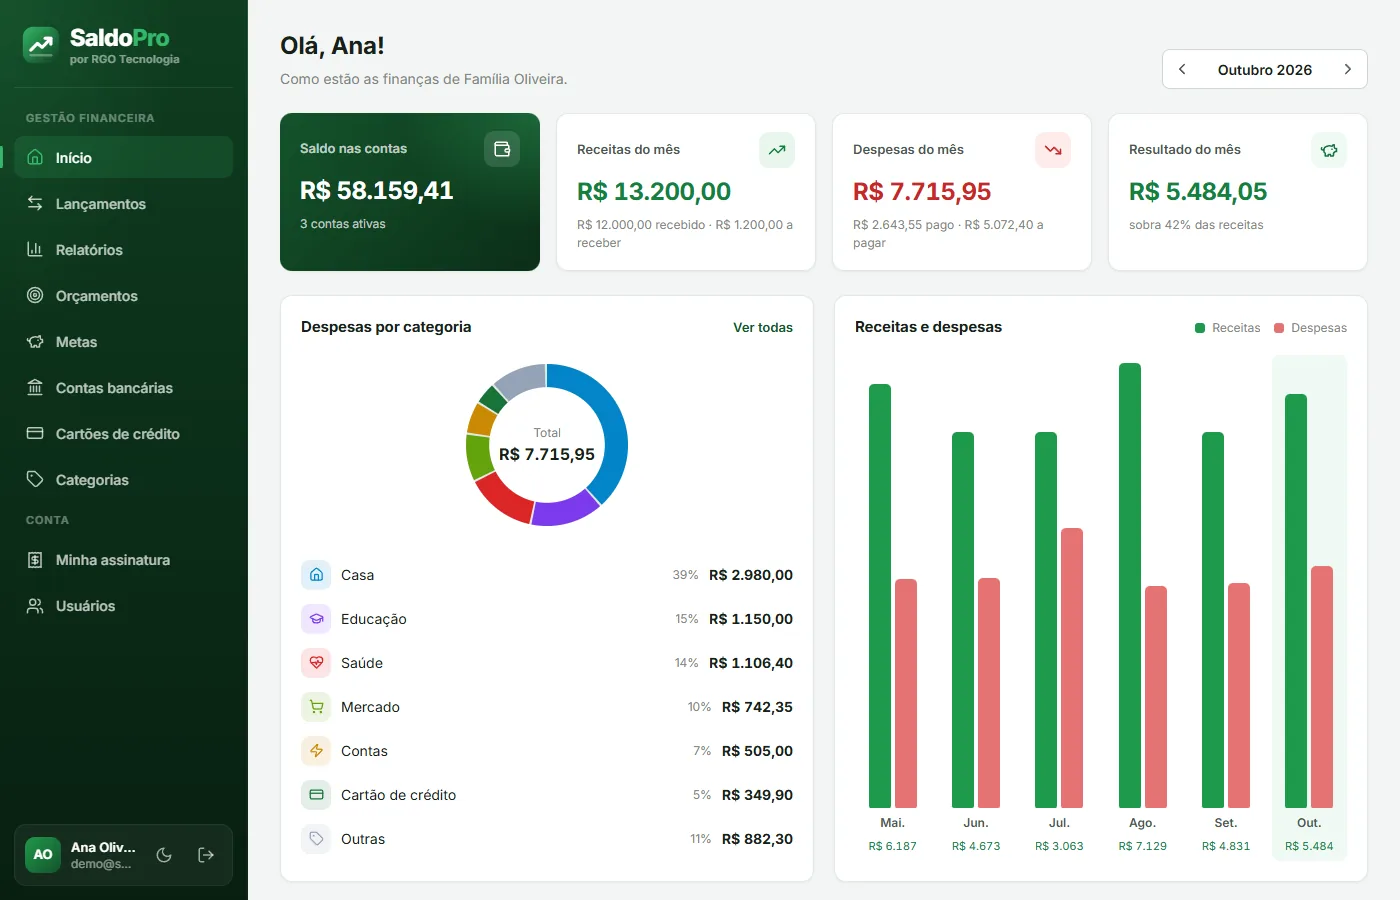Click the Outras category tag icon

point(316,839)
